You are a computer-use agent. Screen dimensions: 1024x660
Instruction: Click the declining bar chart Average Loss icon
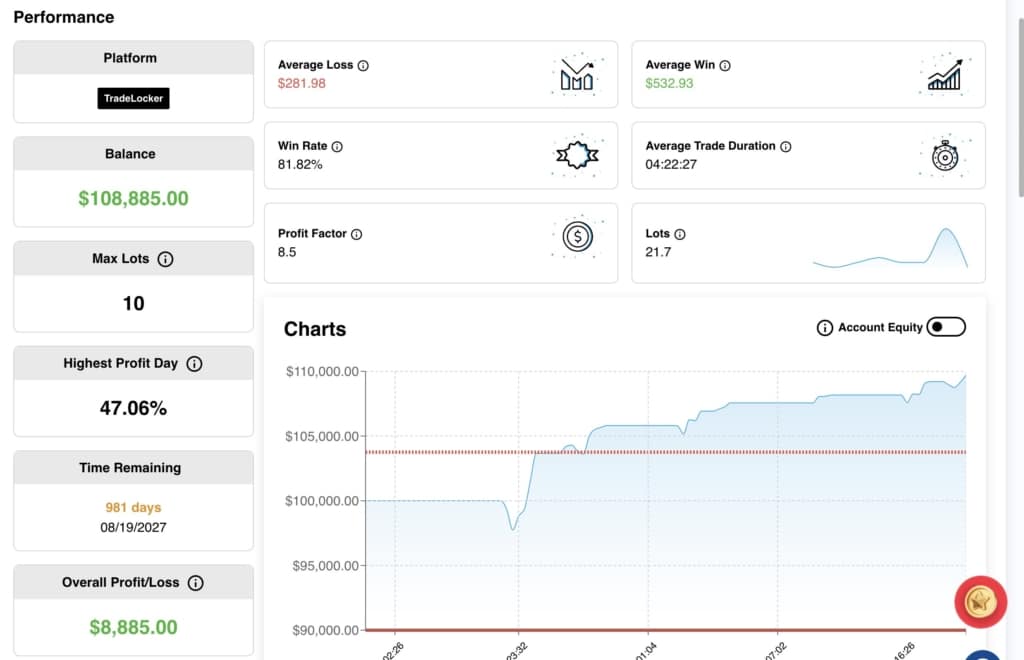pos(577,74)
